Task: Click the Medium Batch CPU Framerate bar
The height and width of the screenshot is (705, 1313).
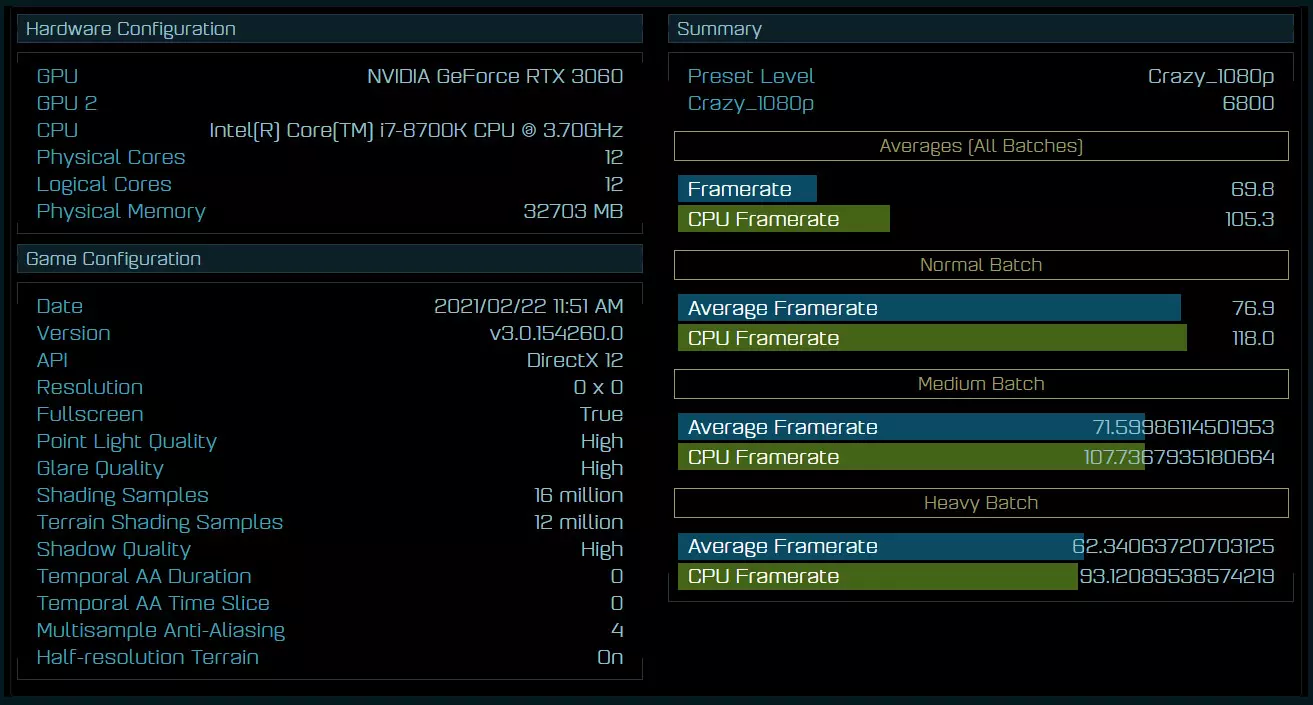Action: click(x=911, y=457)
